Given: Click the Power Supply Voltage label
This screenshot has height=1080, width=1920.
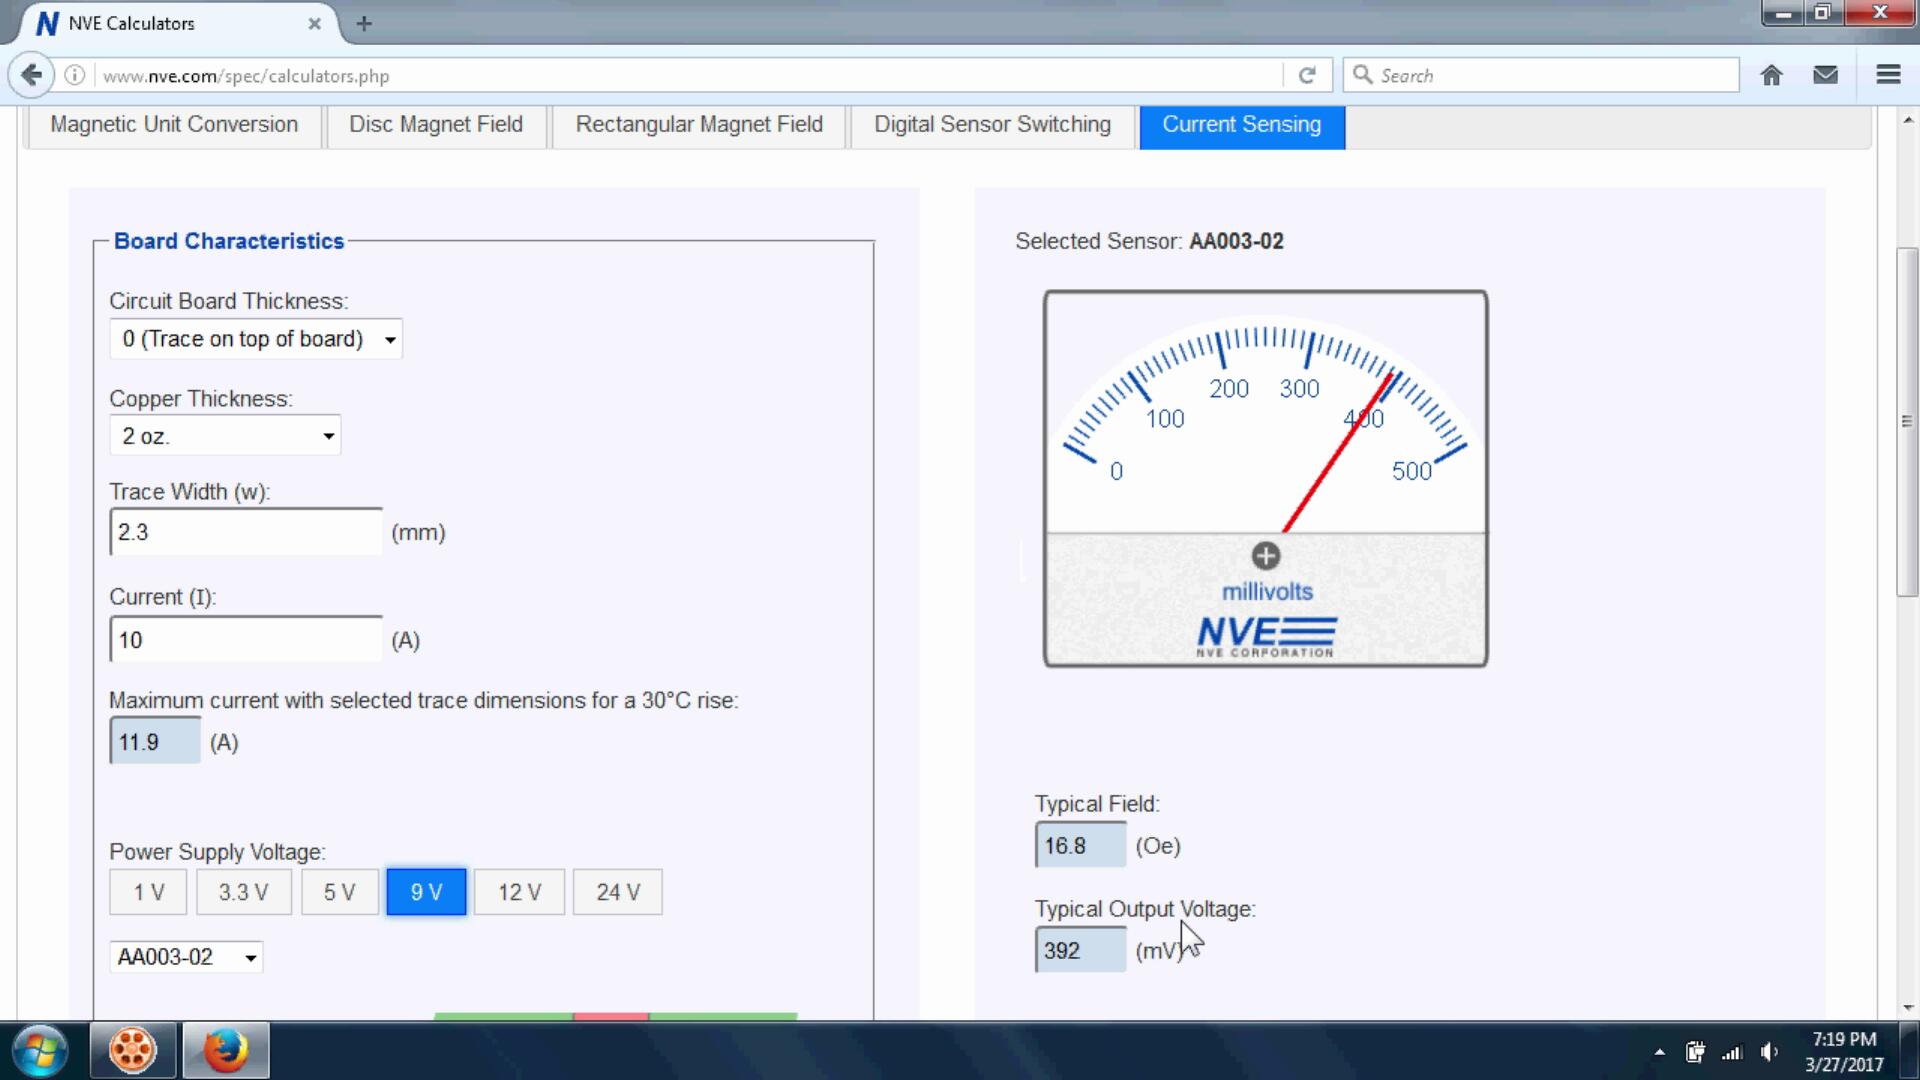Looking at the screenshot, I should click(x=217, y=852).
